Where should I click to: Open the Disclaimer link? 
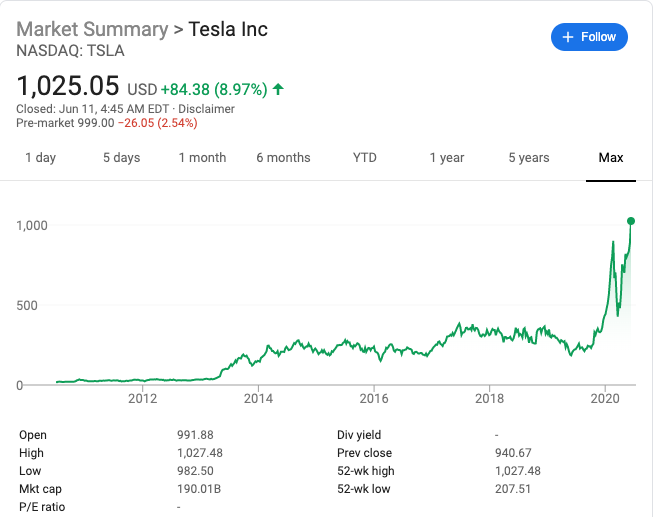click(206, 109)
